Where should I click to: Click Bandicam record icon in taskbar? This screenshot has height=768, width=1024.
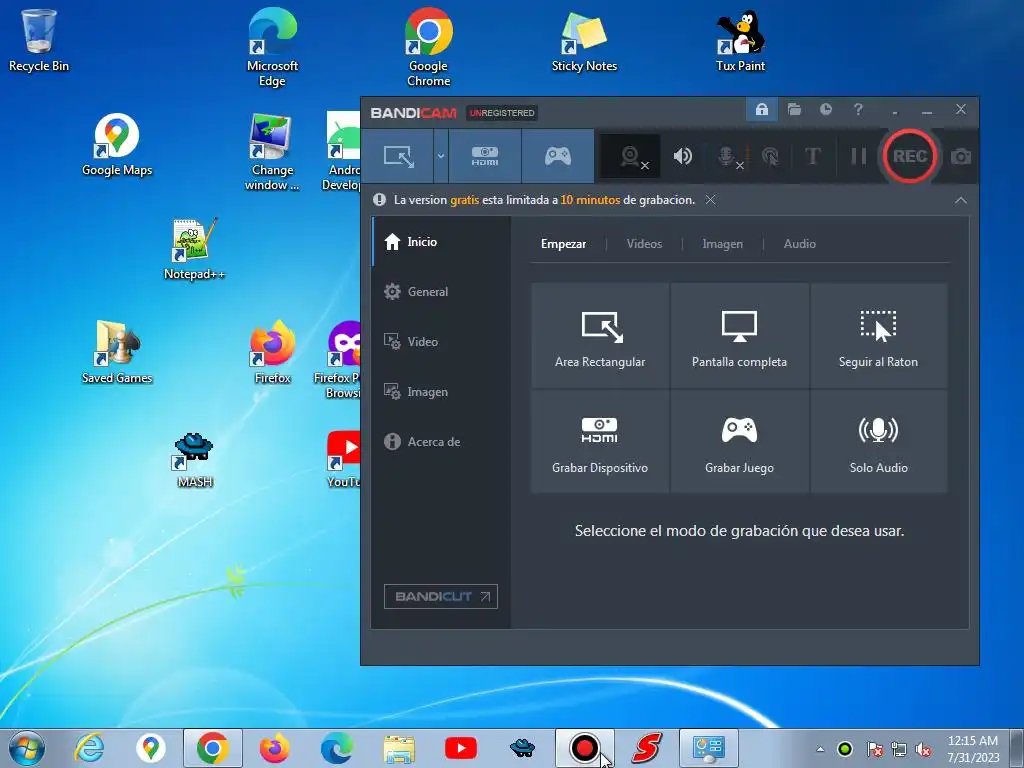click(x=584, y=748)
